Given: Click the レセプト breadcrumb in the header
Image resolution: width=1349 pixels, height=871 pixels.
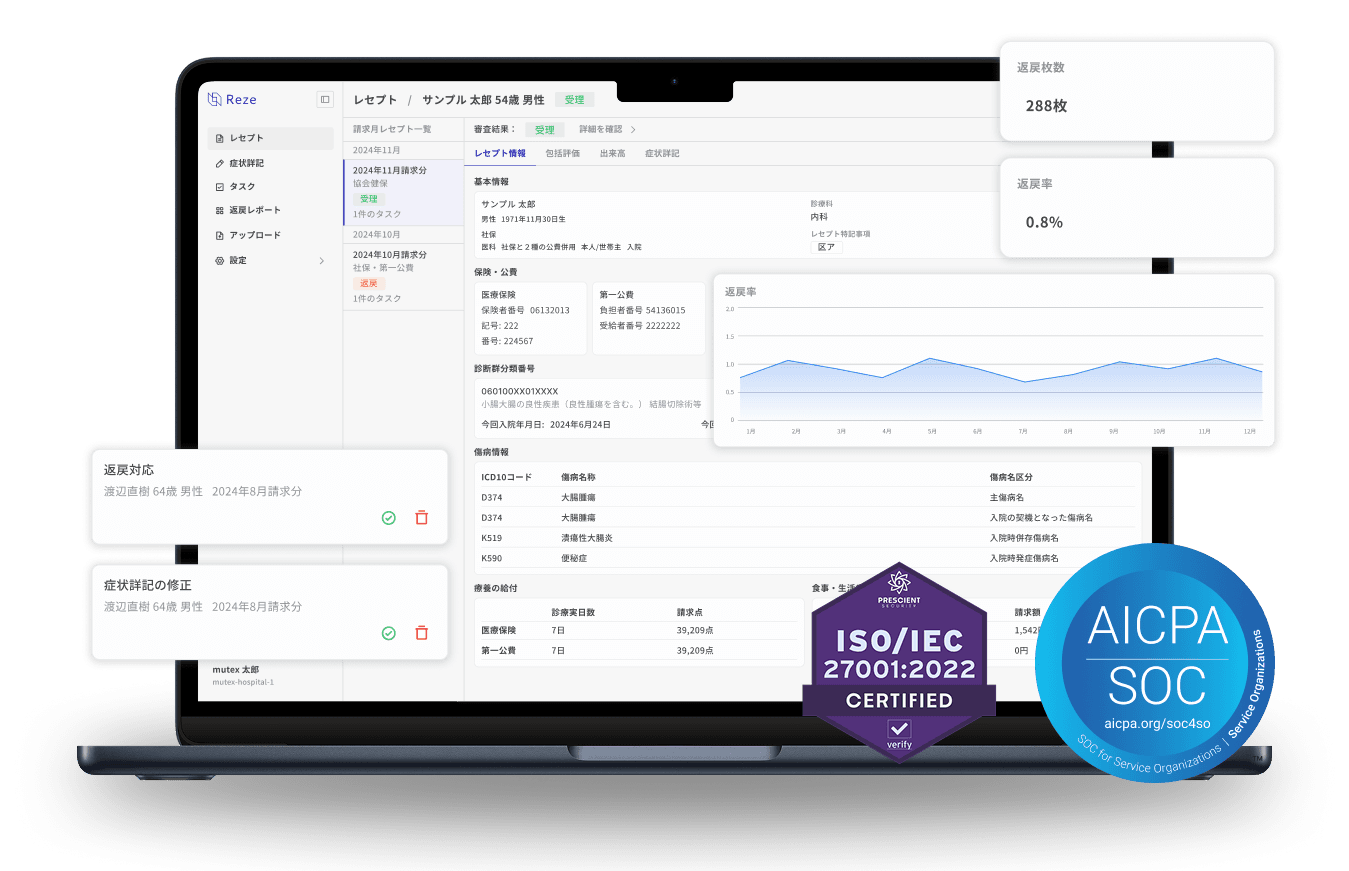Looking at the screenshot, I should pyautogui.click(x=376, y=100).
